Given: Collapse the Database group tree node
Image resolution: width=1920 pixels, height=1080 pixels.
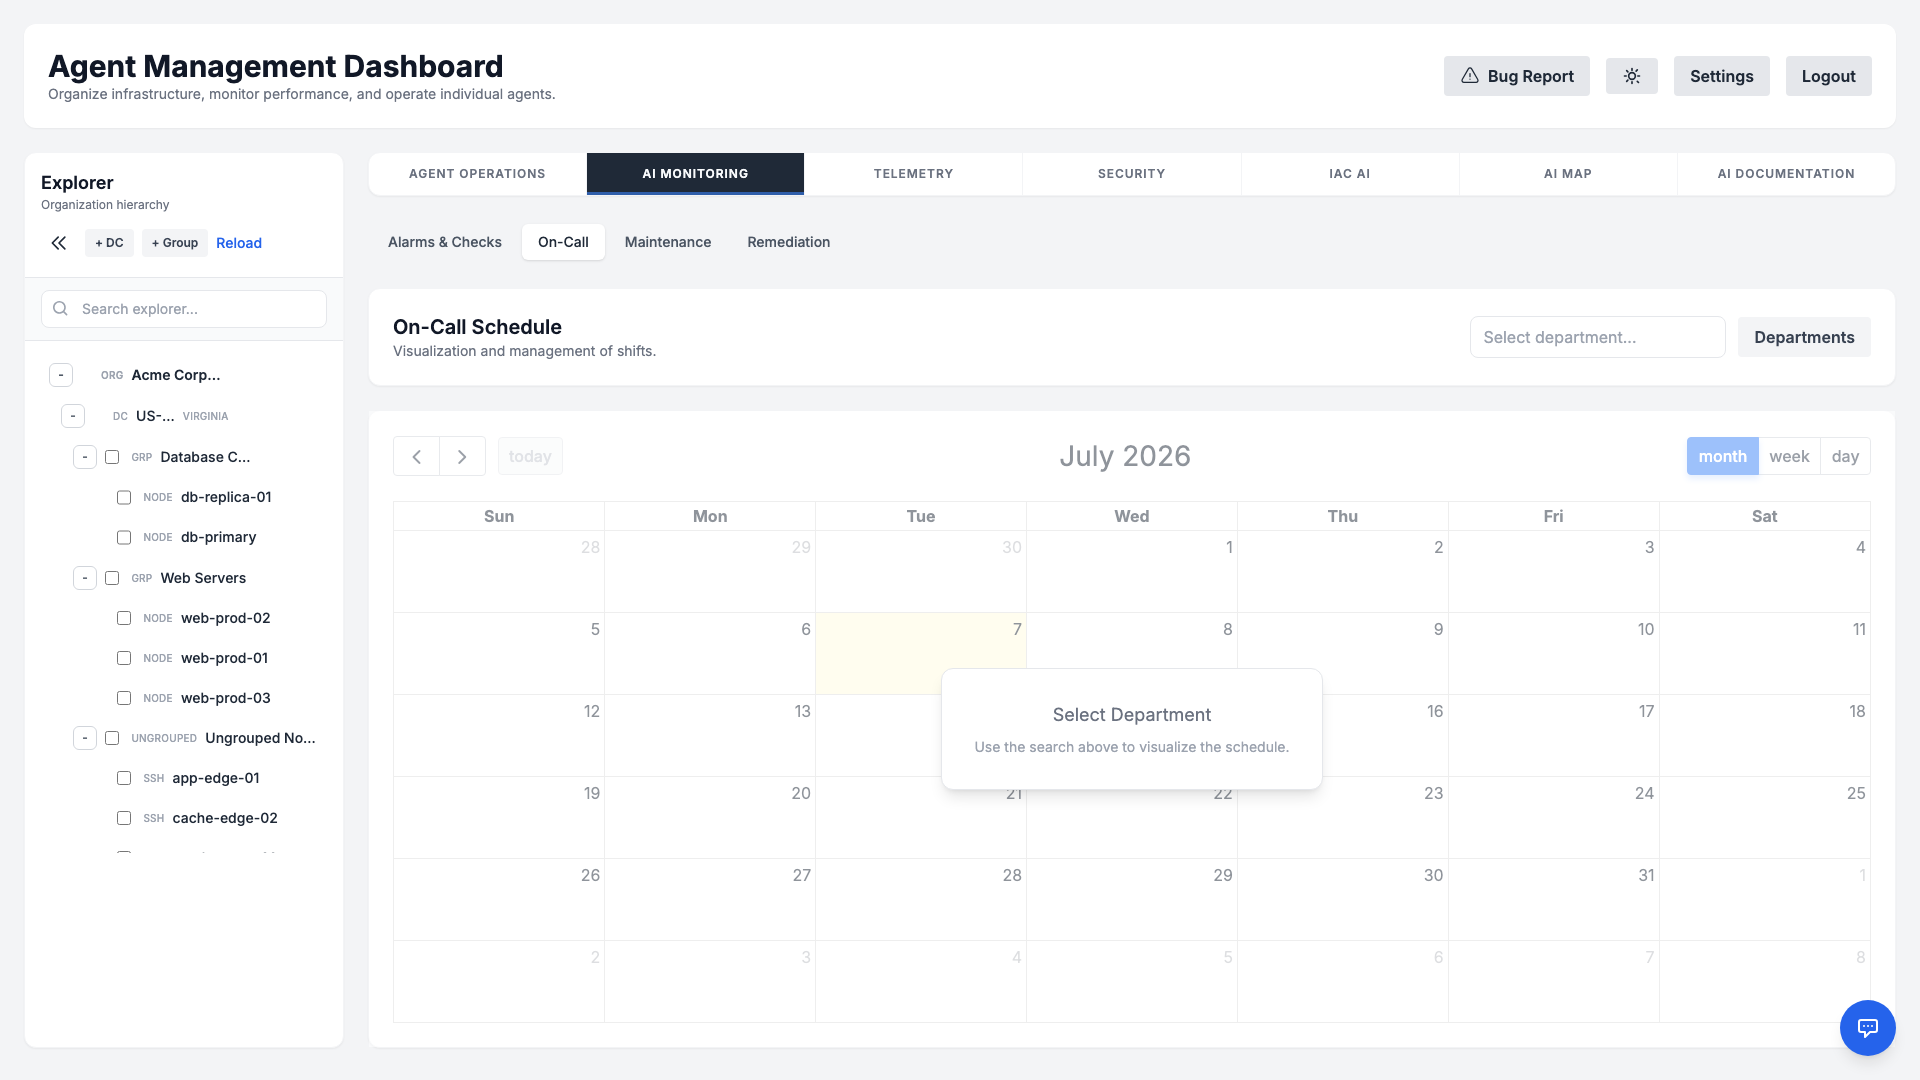Looking at the screenshot, I should 85,457.
